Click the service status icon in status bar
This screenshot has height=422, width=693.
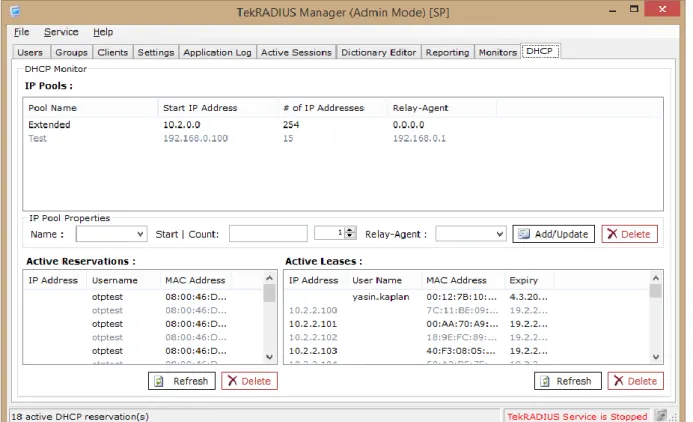tap(661, 415)
